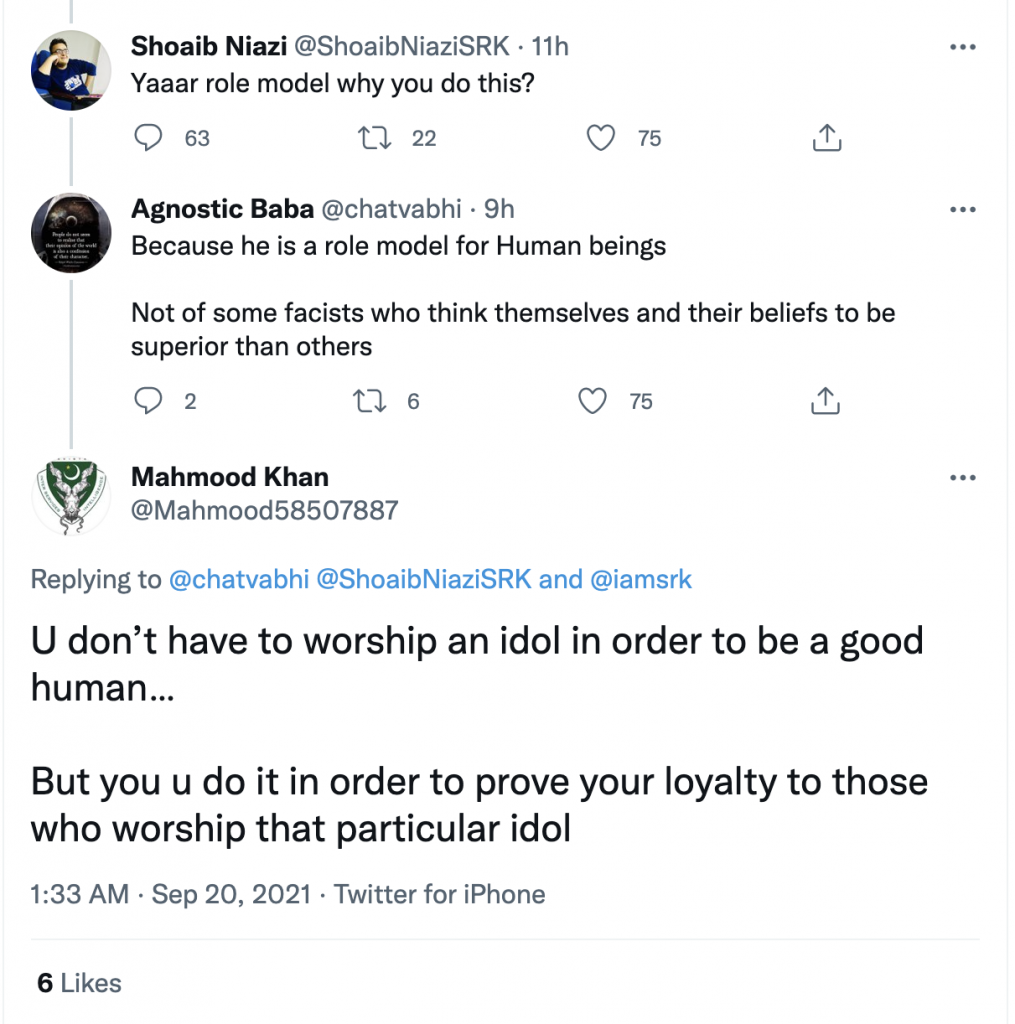Open Shoaib Niazi's profile picture
This screenshot has height=1024, width=1015.
(x=71, y=70)
